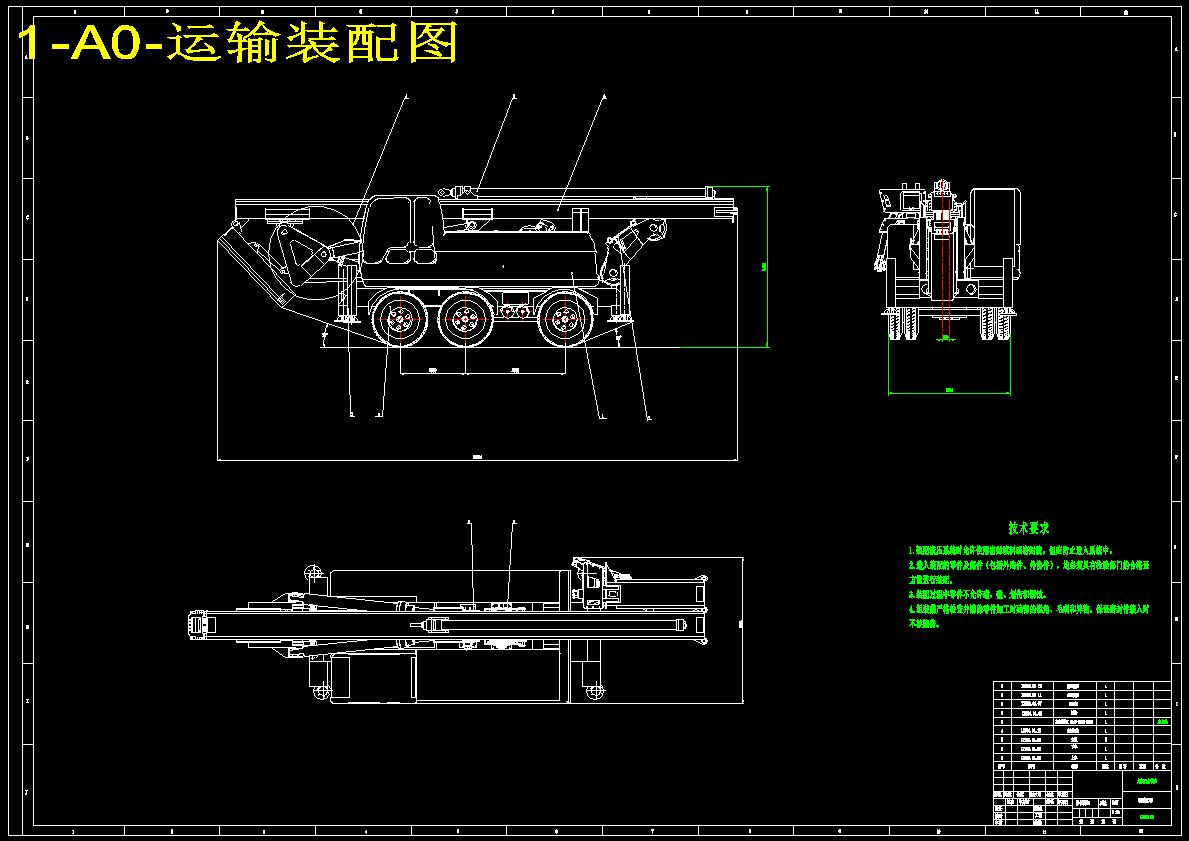
Task: Click the technical requirement line numbered 3
Action: point(977,595)
